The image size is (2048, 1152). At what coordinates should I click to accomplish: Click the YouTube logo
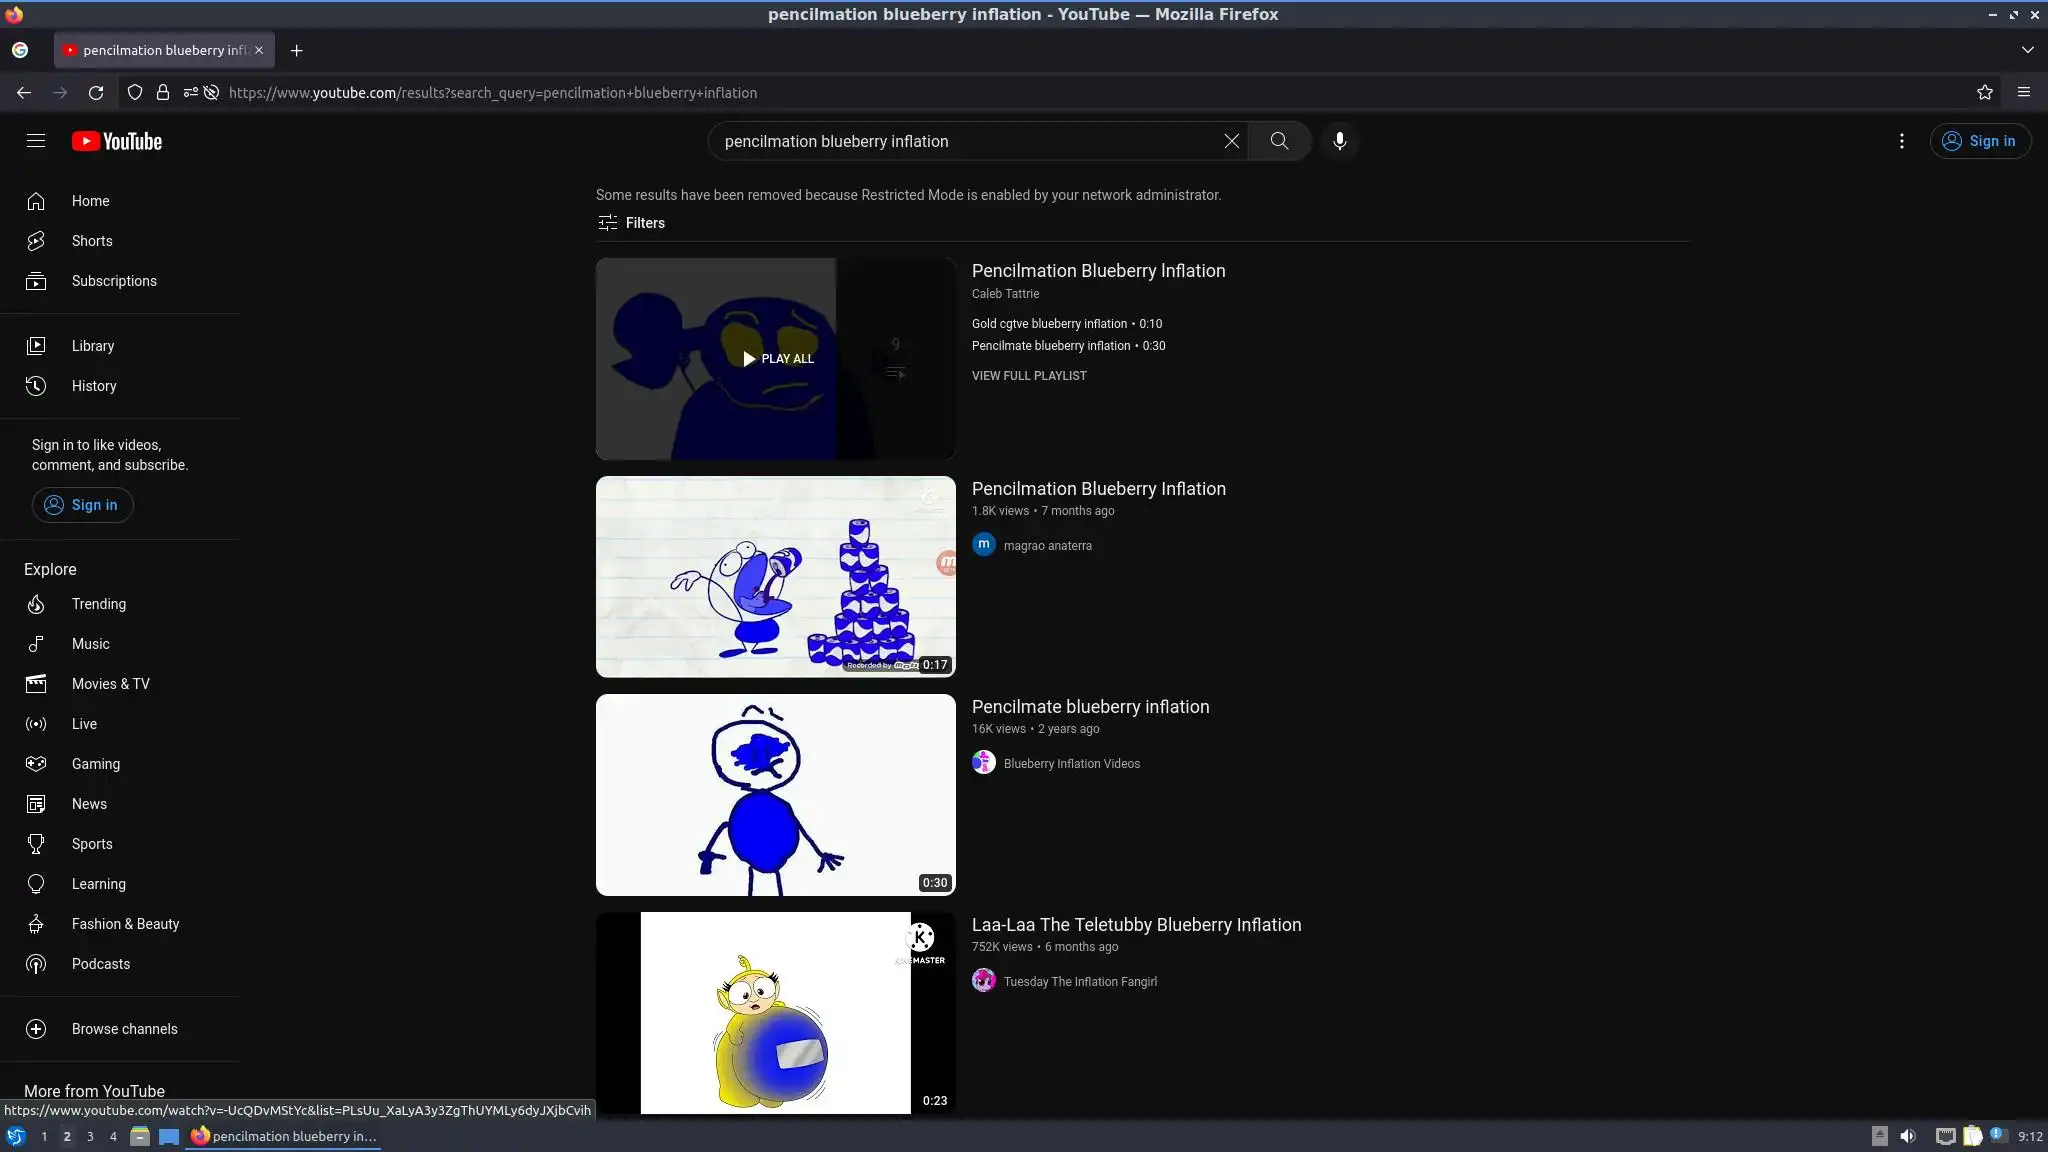(x=117, y=141)
